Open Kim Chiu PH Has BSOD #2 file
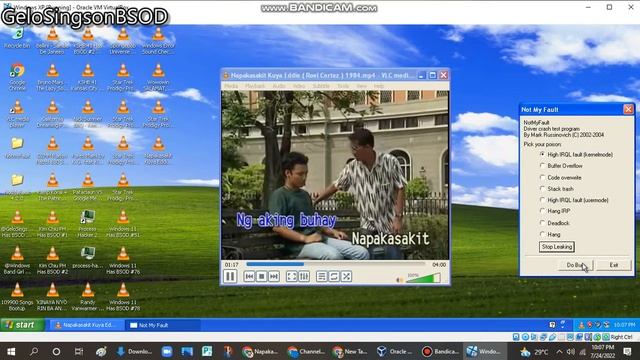This screenshot has height=360, width=640. (52, 260)
